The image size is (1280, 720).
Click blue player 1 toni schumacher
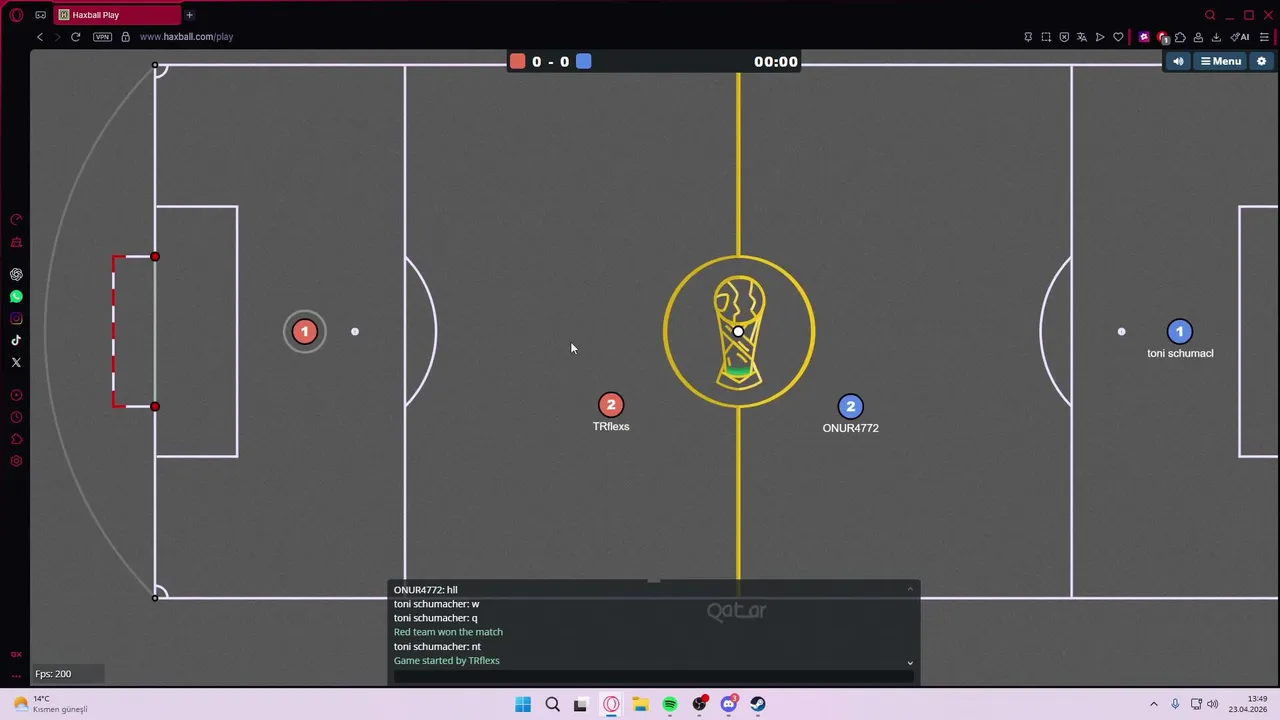click(1180, 332)
